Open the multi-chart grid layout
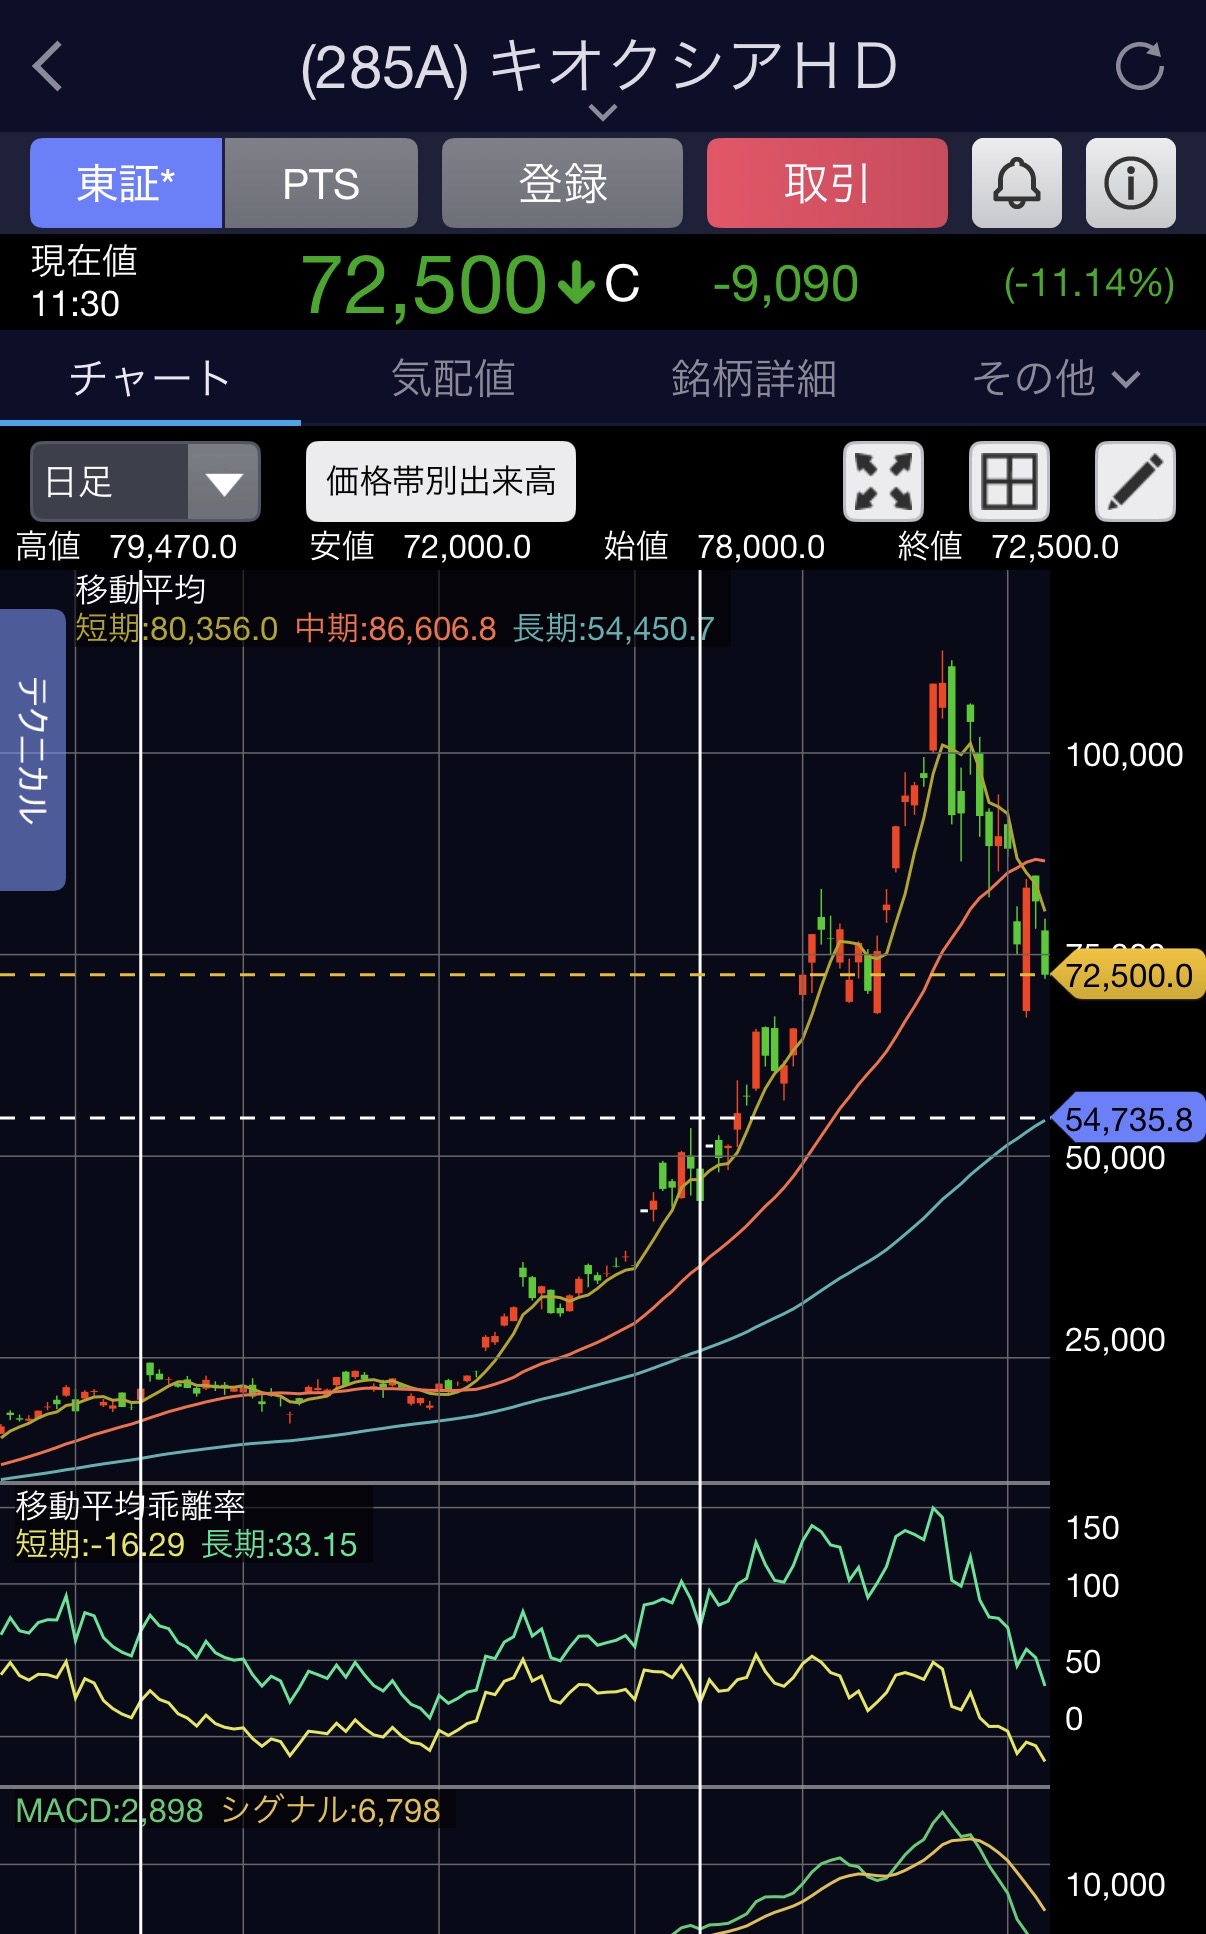The image size is (1206, 1934). [1009, 481]
